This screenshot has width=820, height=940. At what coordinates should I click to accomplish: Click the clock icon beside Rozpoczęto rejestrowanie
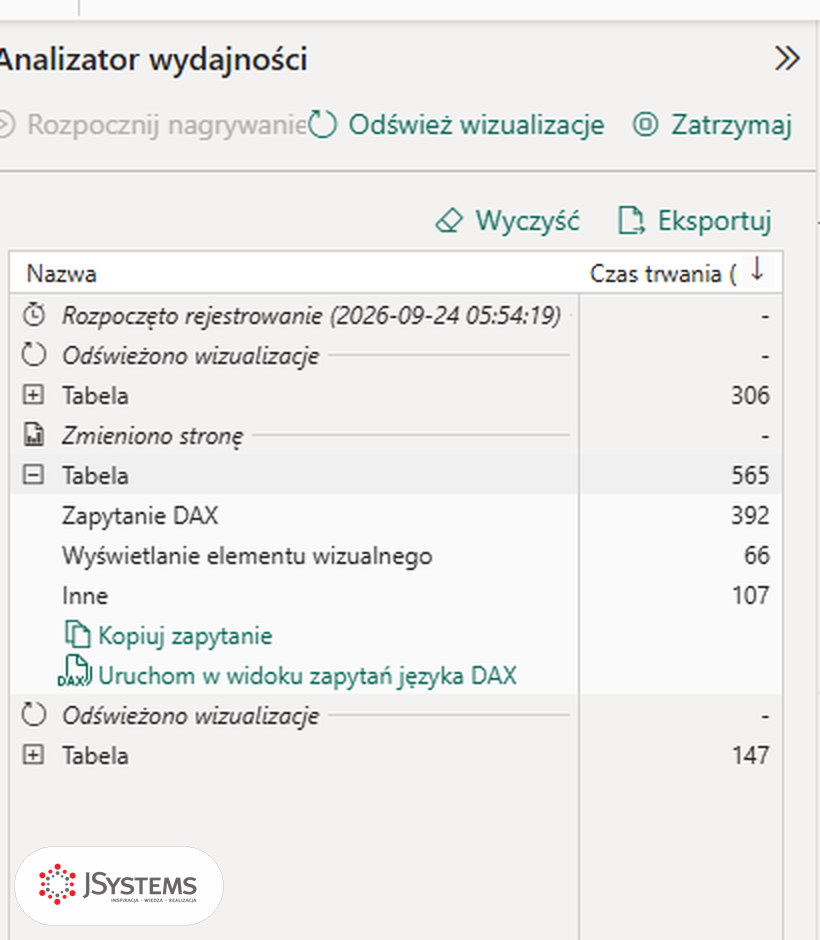(34, 315)
